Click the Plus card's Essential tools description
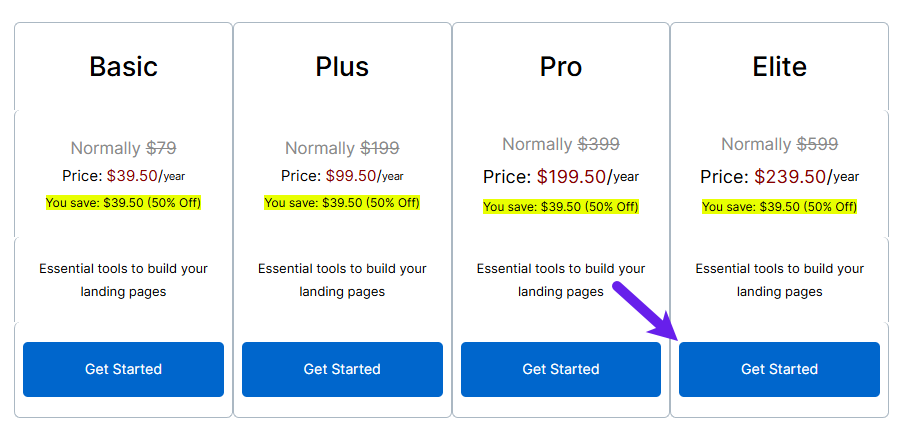The height and width of the screenshot is (436, 902). [x=342, y=280]
